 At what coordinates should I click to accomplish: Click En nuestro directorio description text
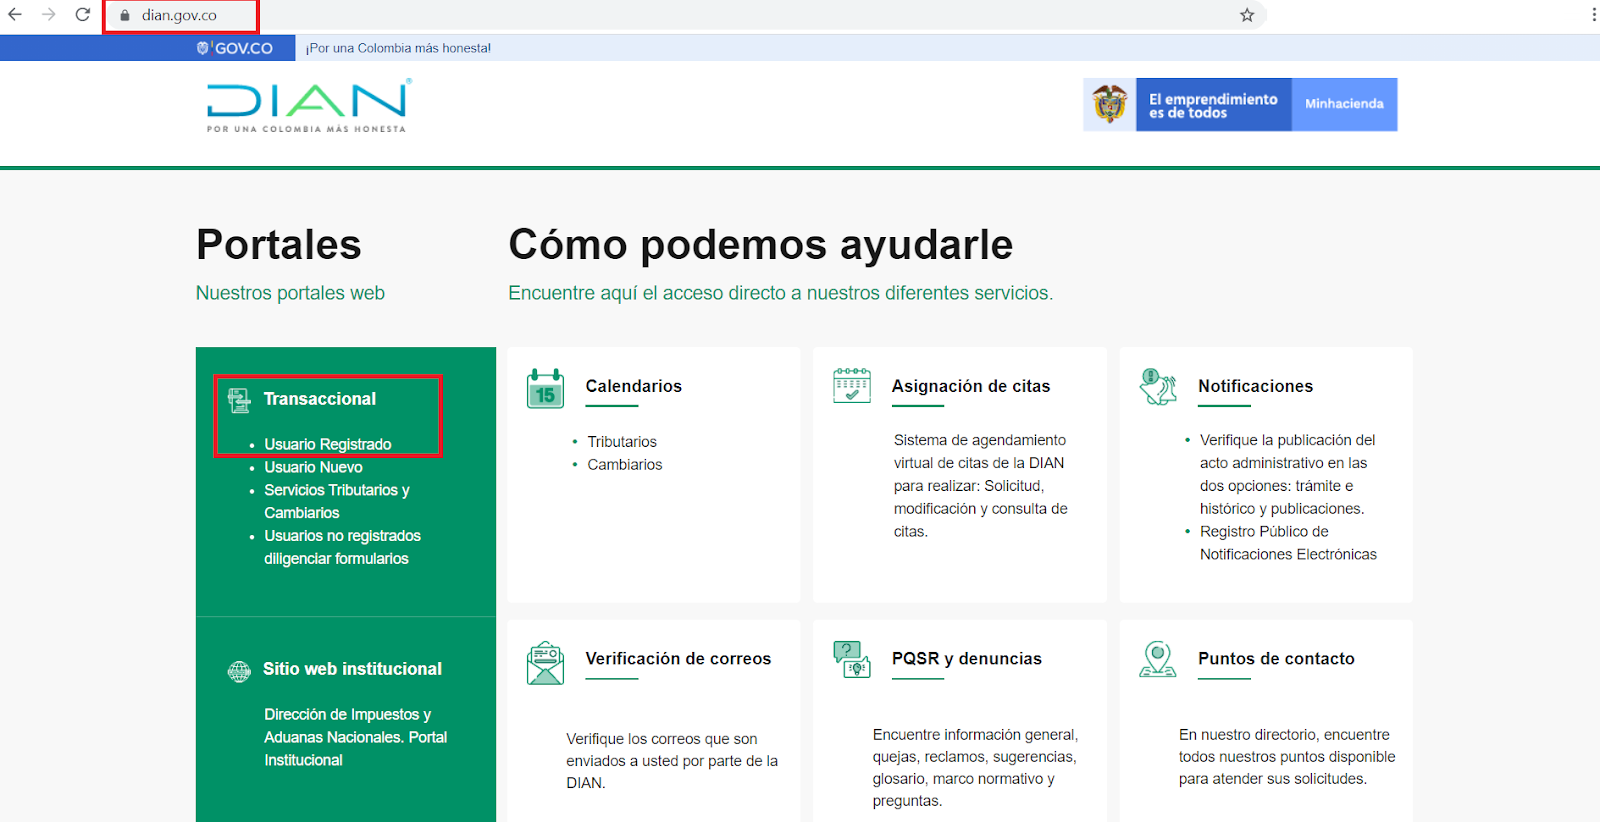1287,757
